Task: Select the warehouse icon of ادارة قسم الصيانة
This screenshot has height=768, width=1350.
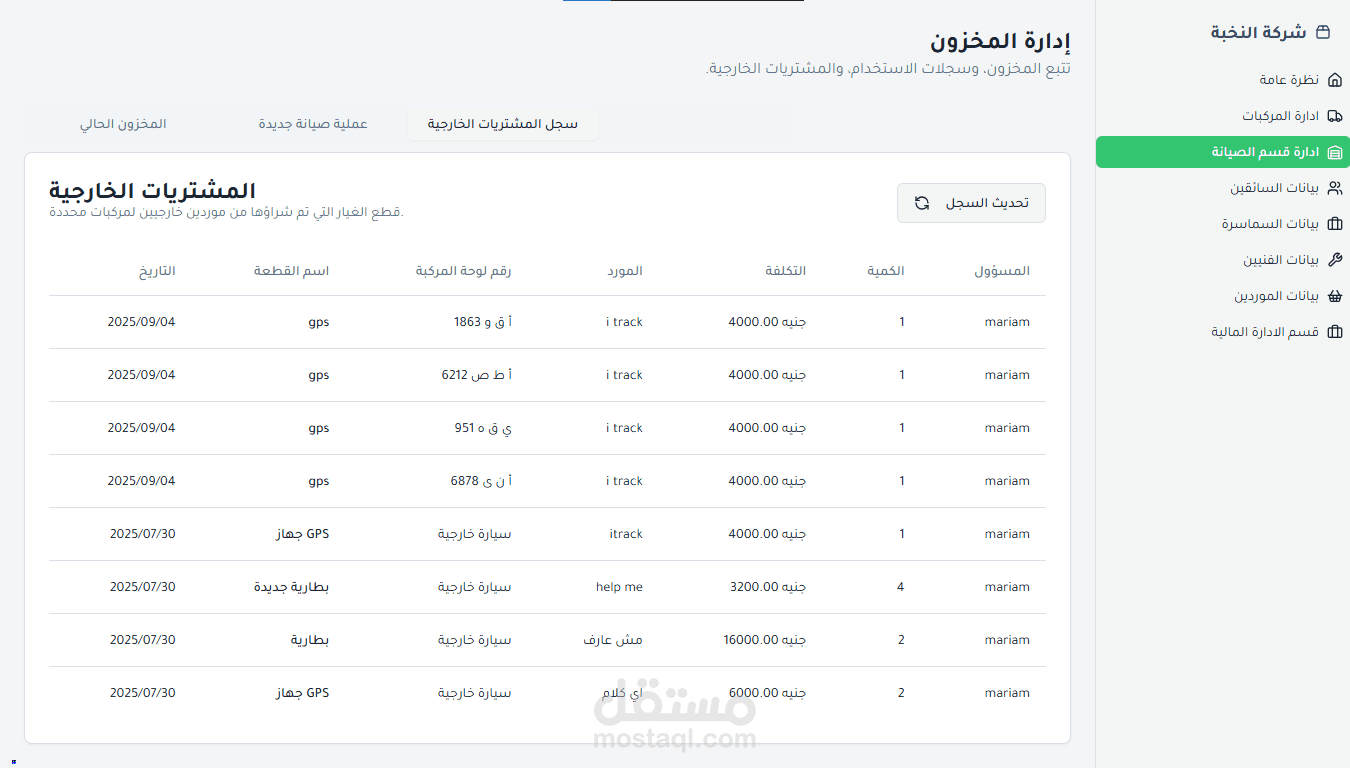Action: click(x=1334, y=152)
